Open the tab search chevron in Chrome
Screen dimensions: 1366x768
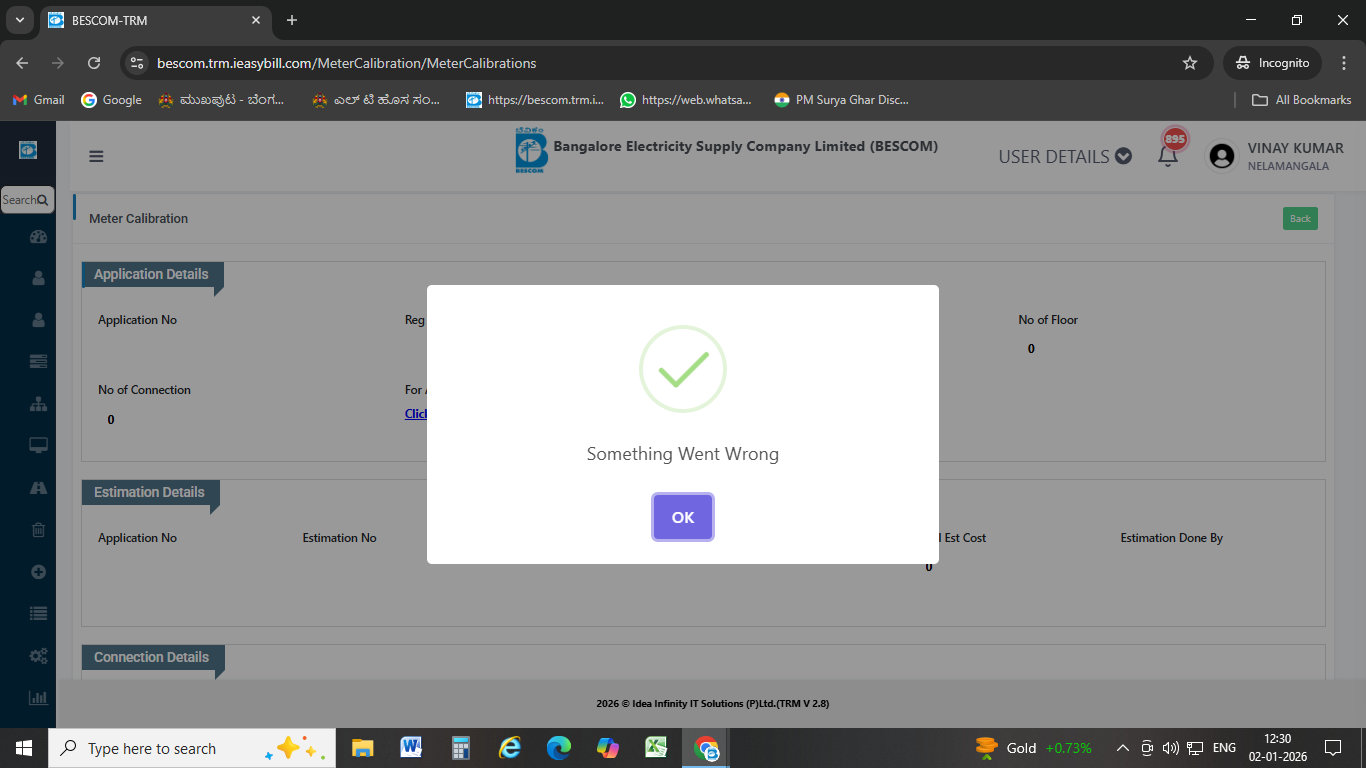[x=19, y=20]
